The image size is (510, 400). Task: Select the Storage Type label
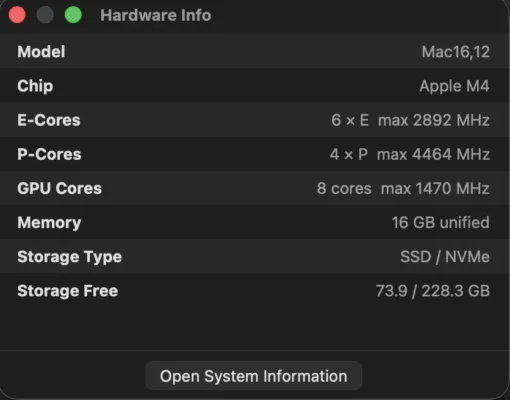point(70,257)
